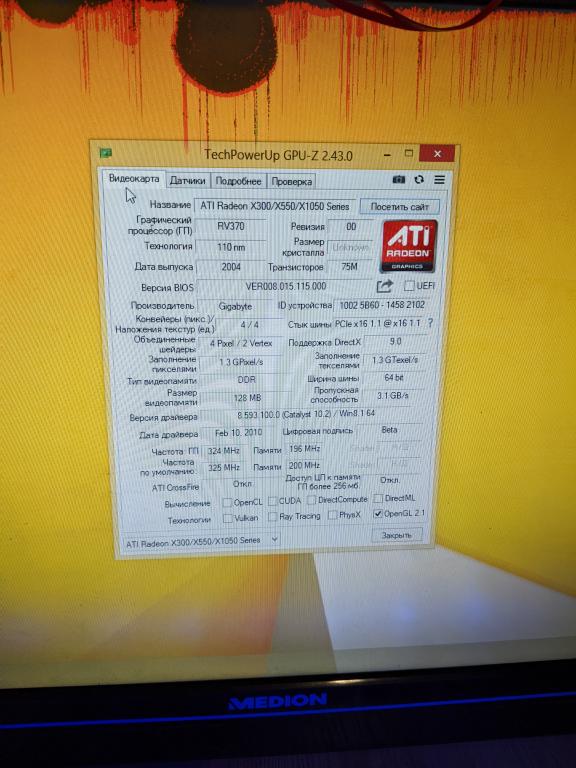Click the 110 nm technology field
Screen dimensions: 576x768
coord(231,247)
